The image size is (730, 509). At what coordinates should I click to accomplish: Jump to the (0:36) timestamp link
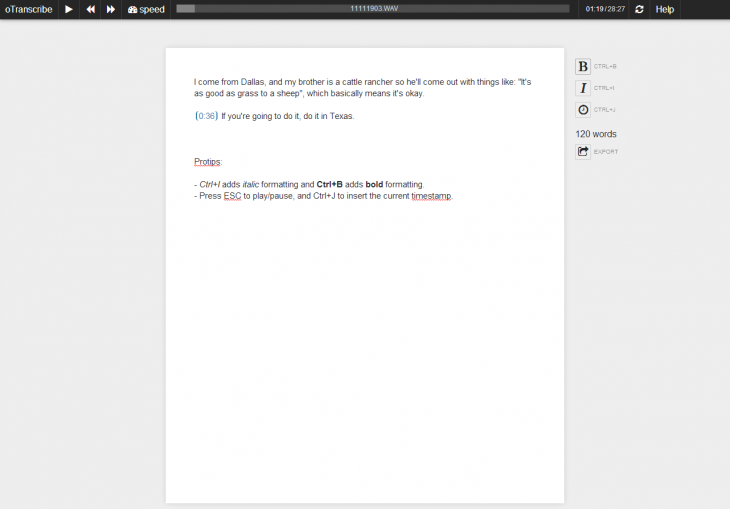pos(206,116)
